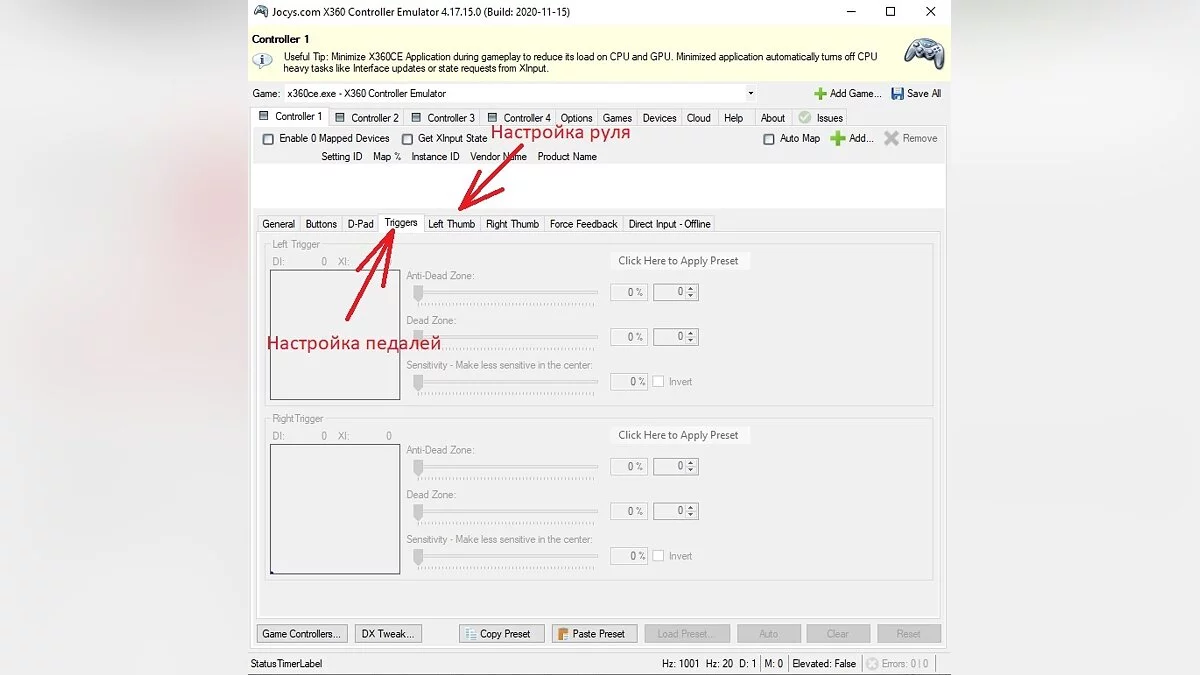Click the green plus Add device icon
The image size is (1200, 675).
pyautogui.click(x=838, y=139)
